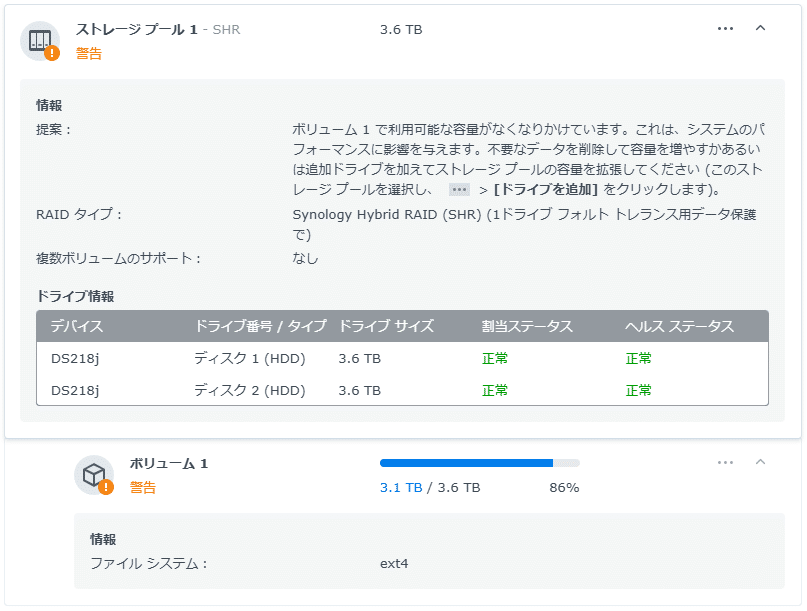807x611 pixels.
Task: Click the Volume 1 usage progress bar
Action: [479, 463]
